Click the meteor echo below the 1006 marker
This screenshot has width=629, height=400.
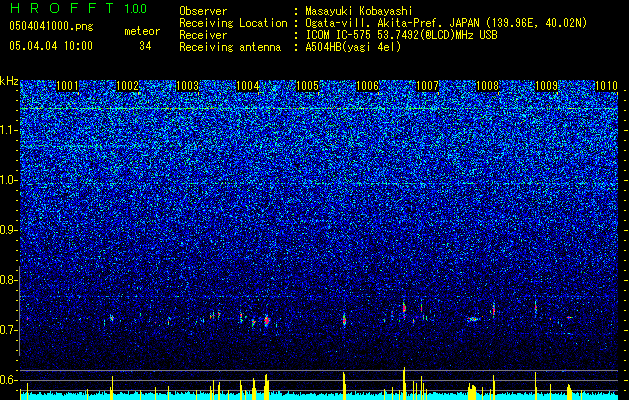pos(344,320)
